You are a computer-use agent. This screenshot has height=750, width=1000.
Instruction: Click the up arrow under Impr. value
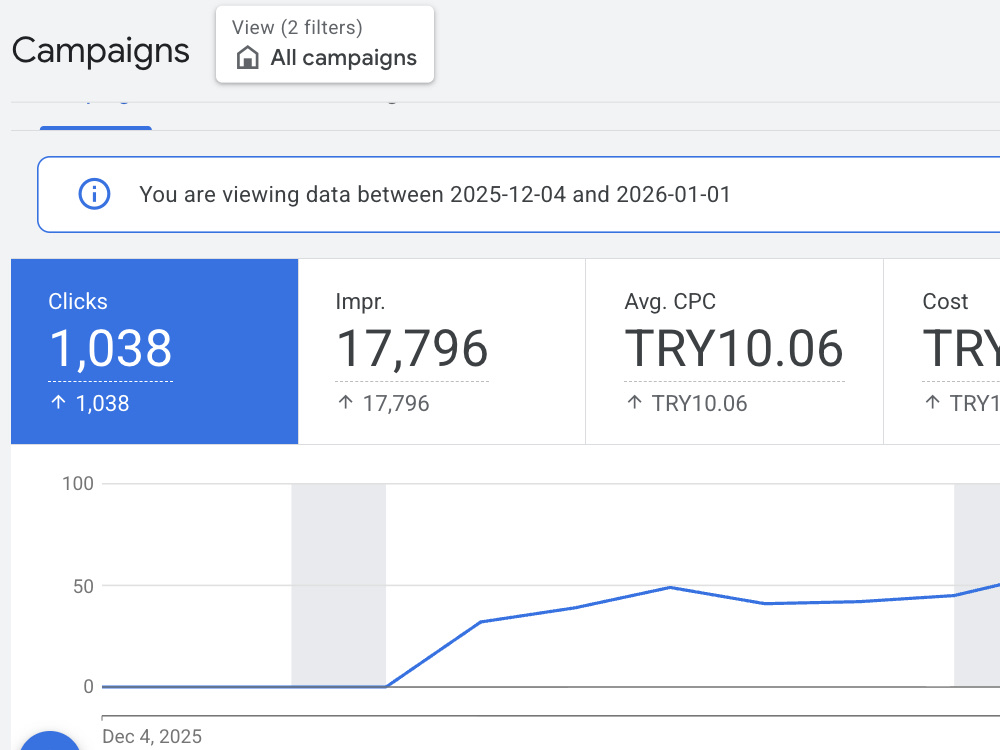click(x=346, y=402)
